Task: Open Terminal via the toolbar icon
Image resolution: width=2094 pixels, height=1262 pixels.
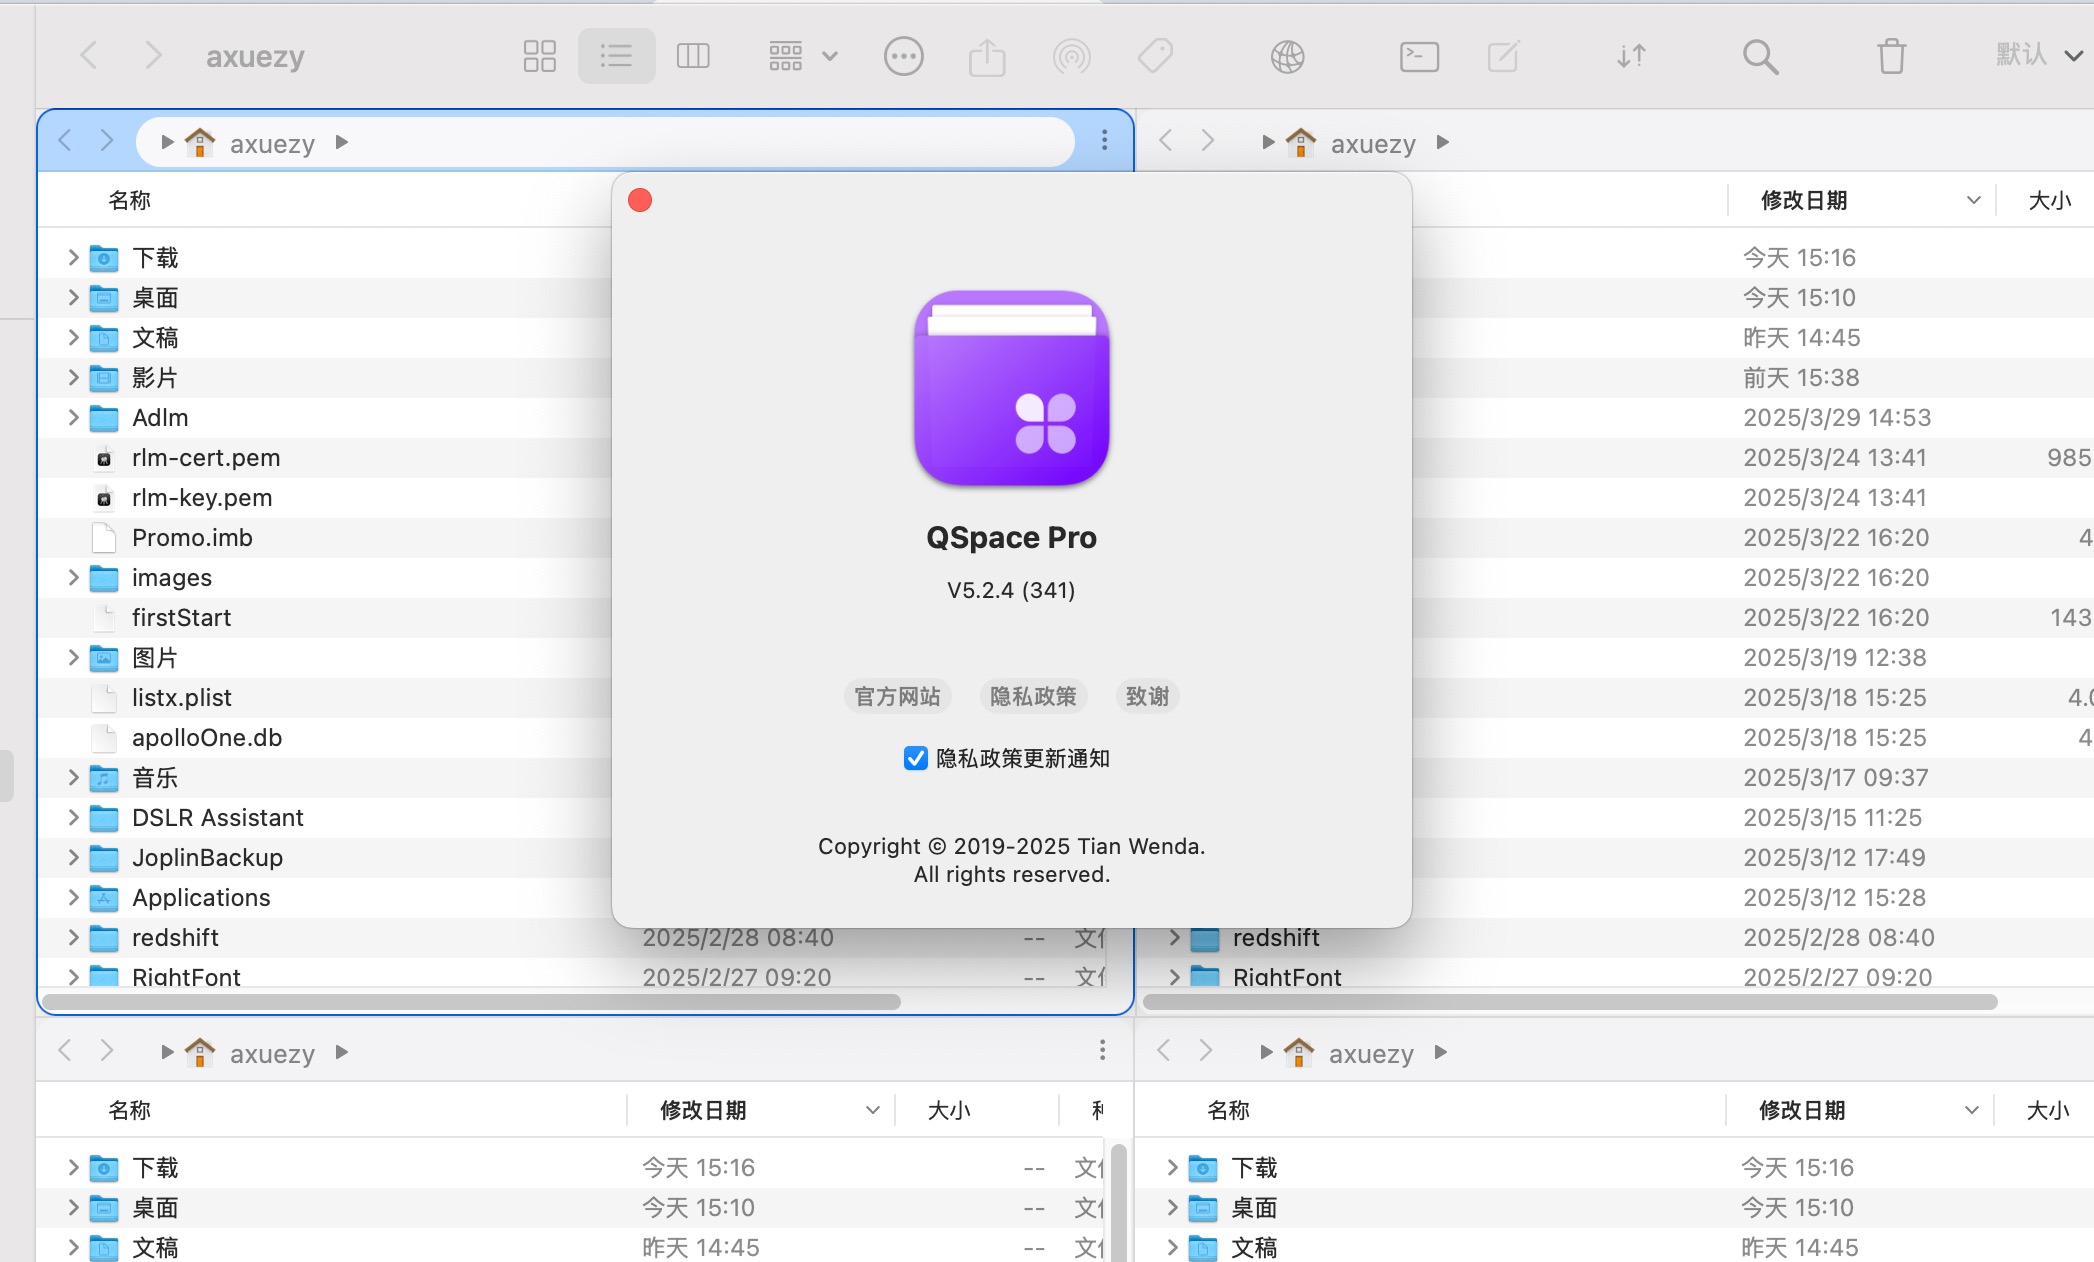Action: [1419, 56]
